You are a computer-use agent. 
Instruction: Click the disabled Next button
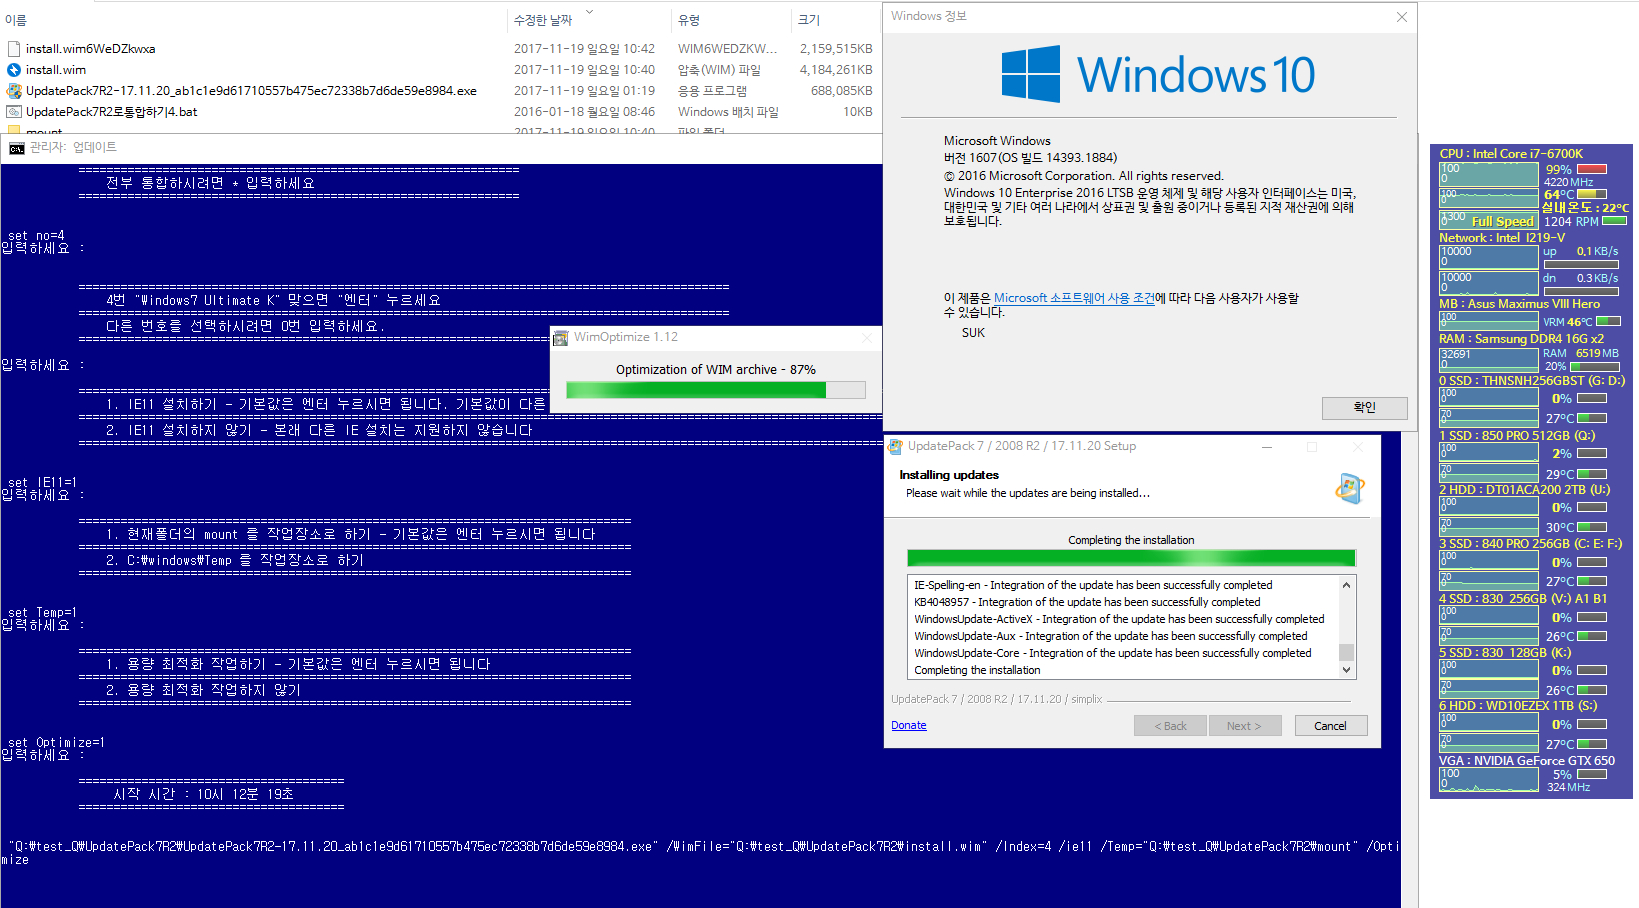[x=1244, y=726]
